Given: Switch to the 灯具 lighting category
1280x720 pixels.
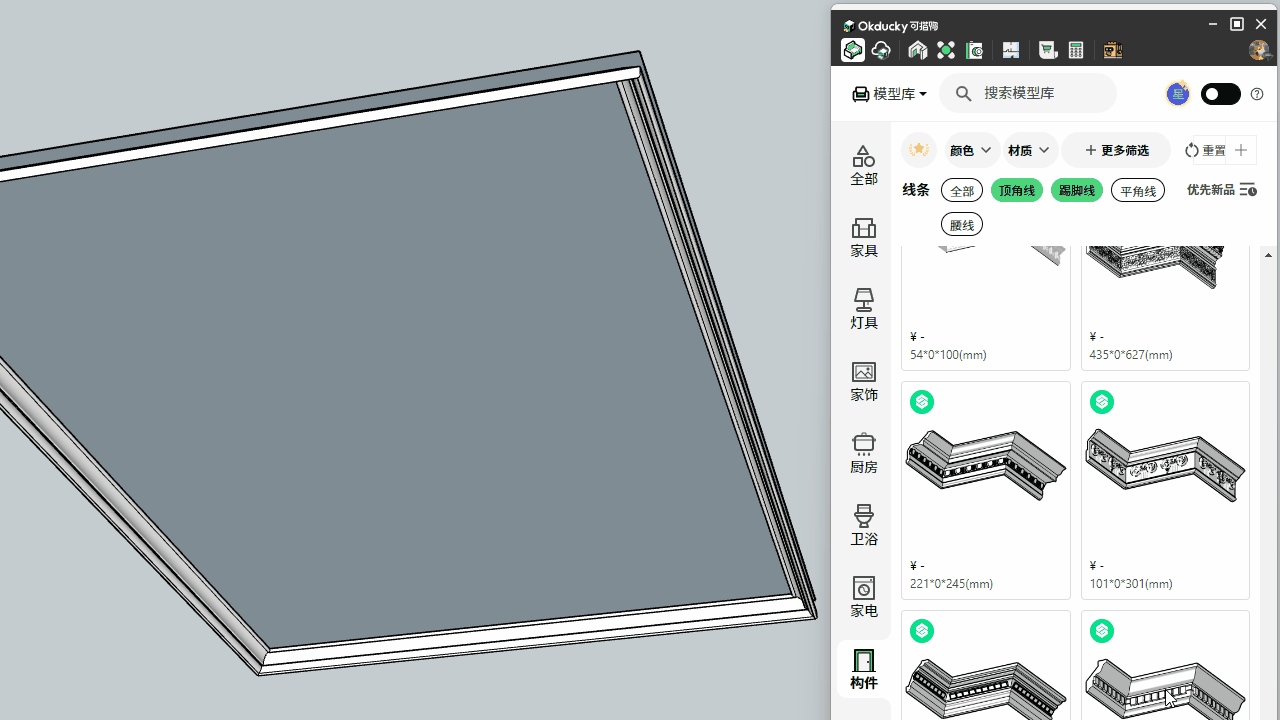Looking at the screenshot, I should 864,310.
